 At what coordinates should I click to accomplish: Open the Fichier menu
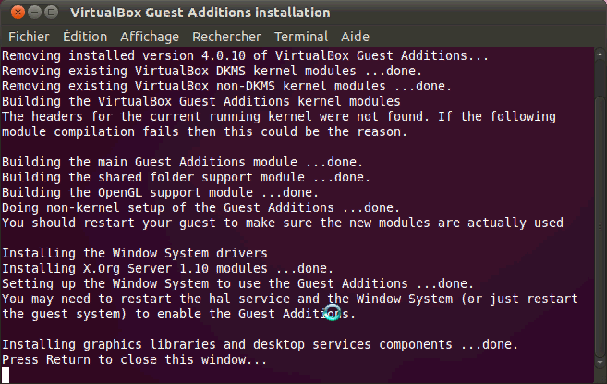click(29, 36)
